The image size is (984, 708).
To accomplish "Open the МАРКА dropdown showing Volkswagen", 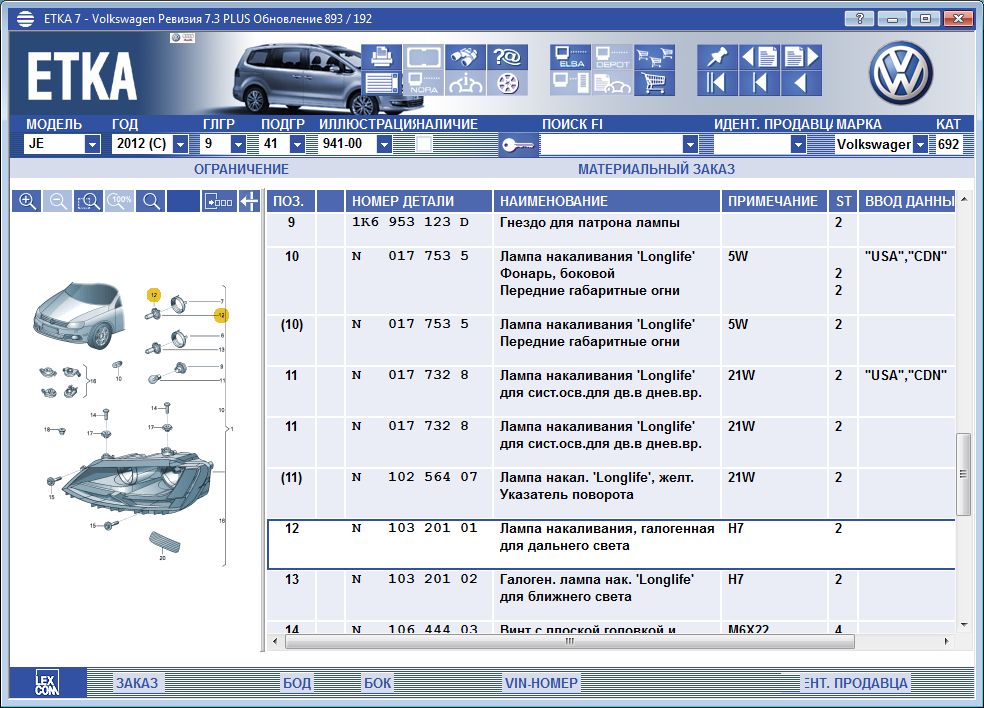I will pos(920,144).
